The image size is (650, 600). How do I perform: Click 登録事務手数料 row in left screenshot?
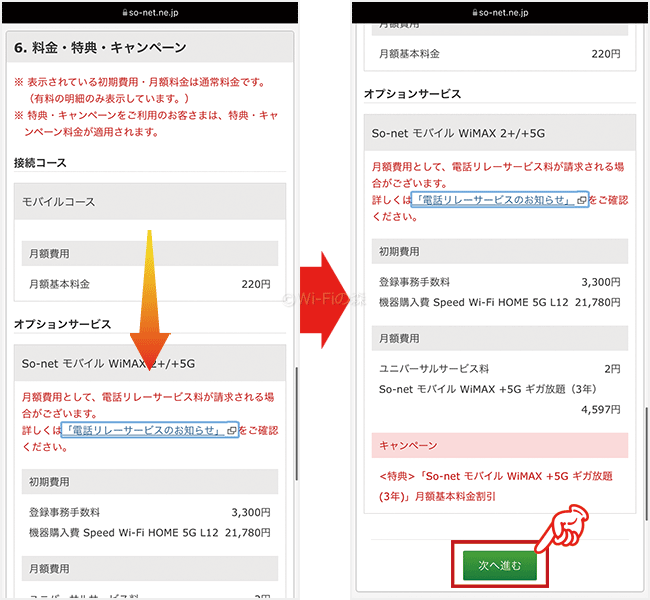tap(150, 512)
